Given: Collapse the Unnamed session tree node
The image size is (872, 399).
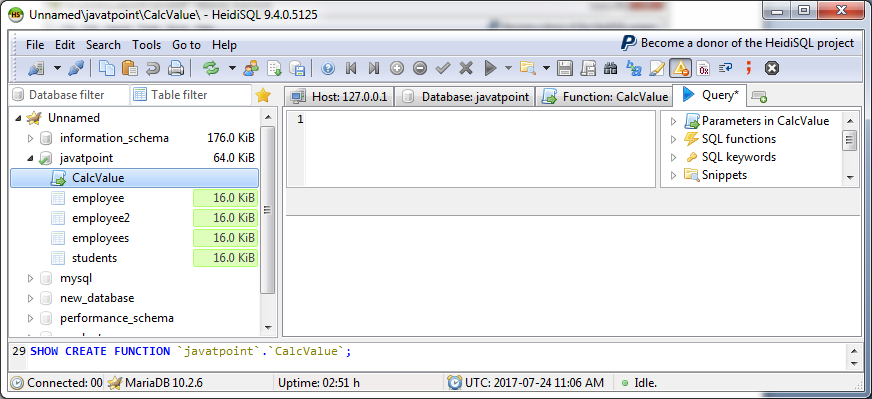Looking at the screenshot, I should (19, 118).
